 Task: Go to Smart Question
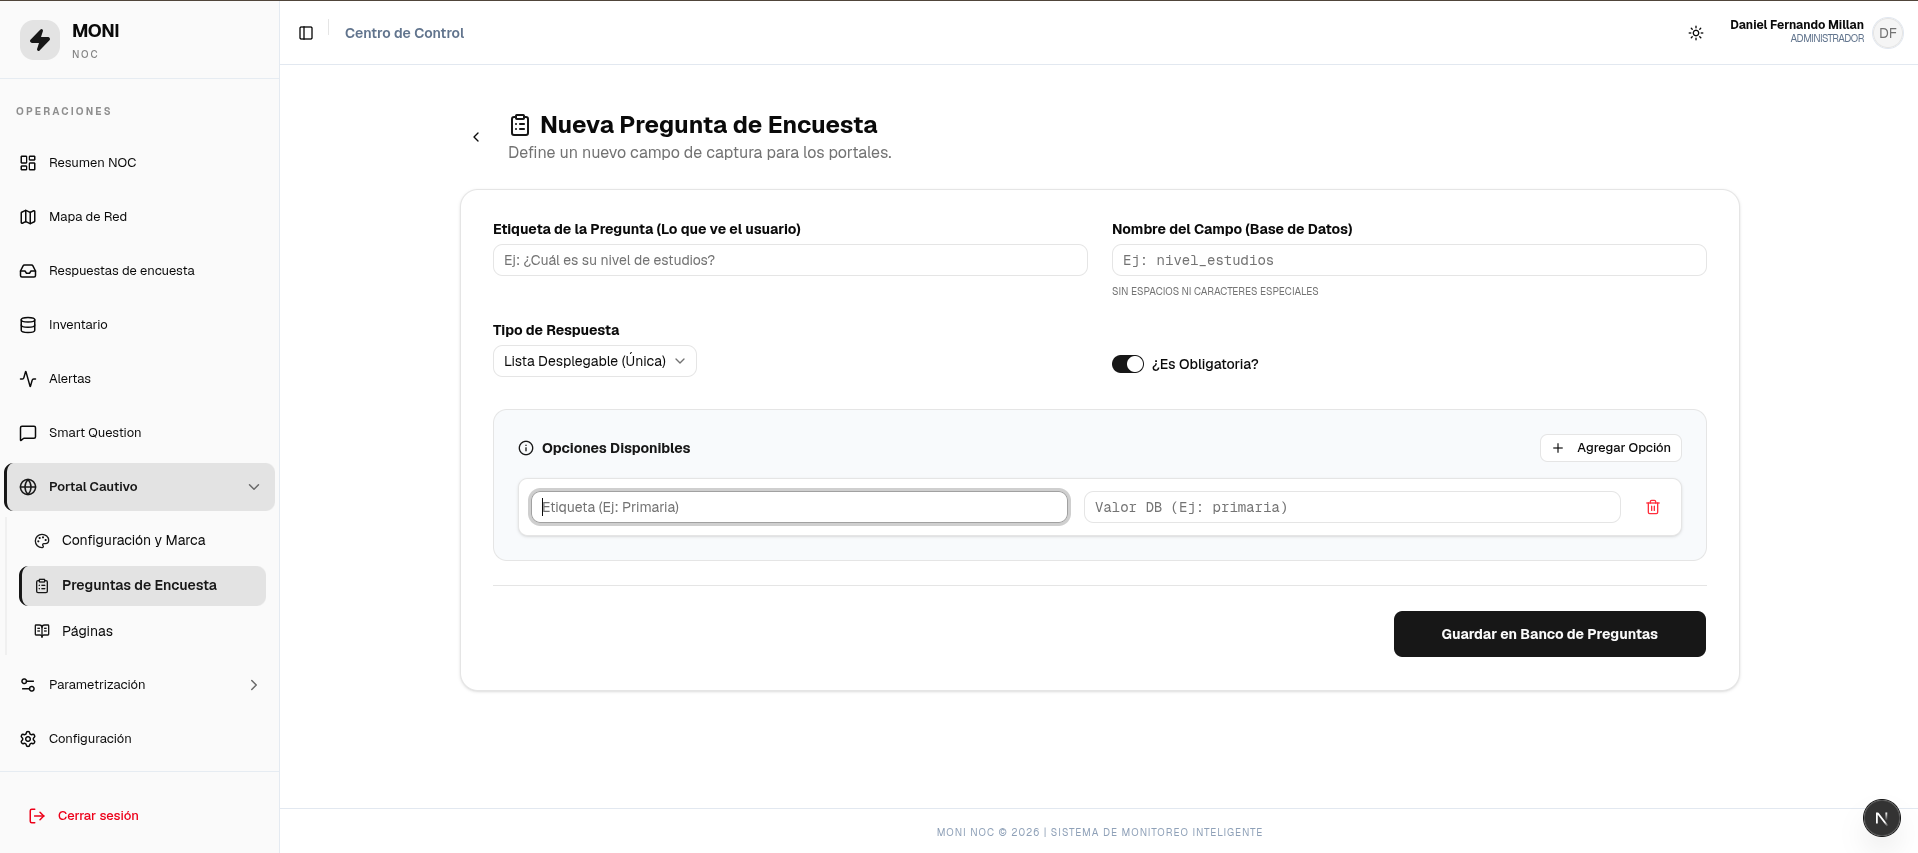pos(139,433)
